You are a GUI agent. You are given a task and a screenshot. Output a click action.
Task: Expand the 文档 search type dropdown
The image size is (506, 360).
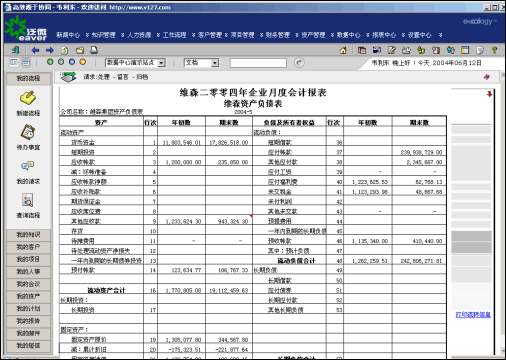coord(202,63)
